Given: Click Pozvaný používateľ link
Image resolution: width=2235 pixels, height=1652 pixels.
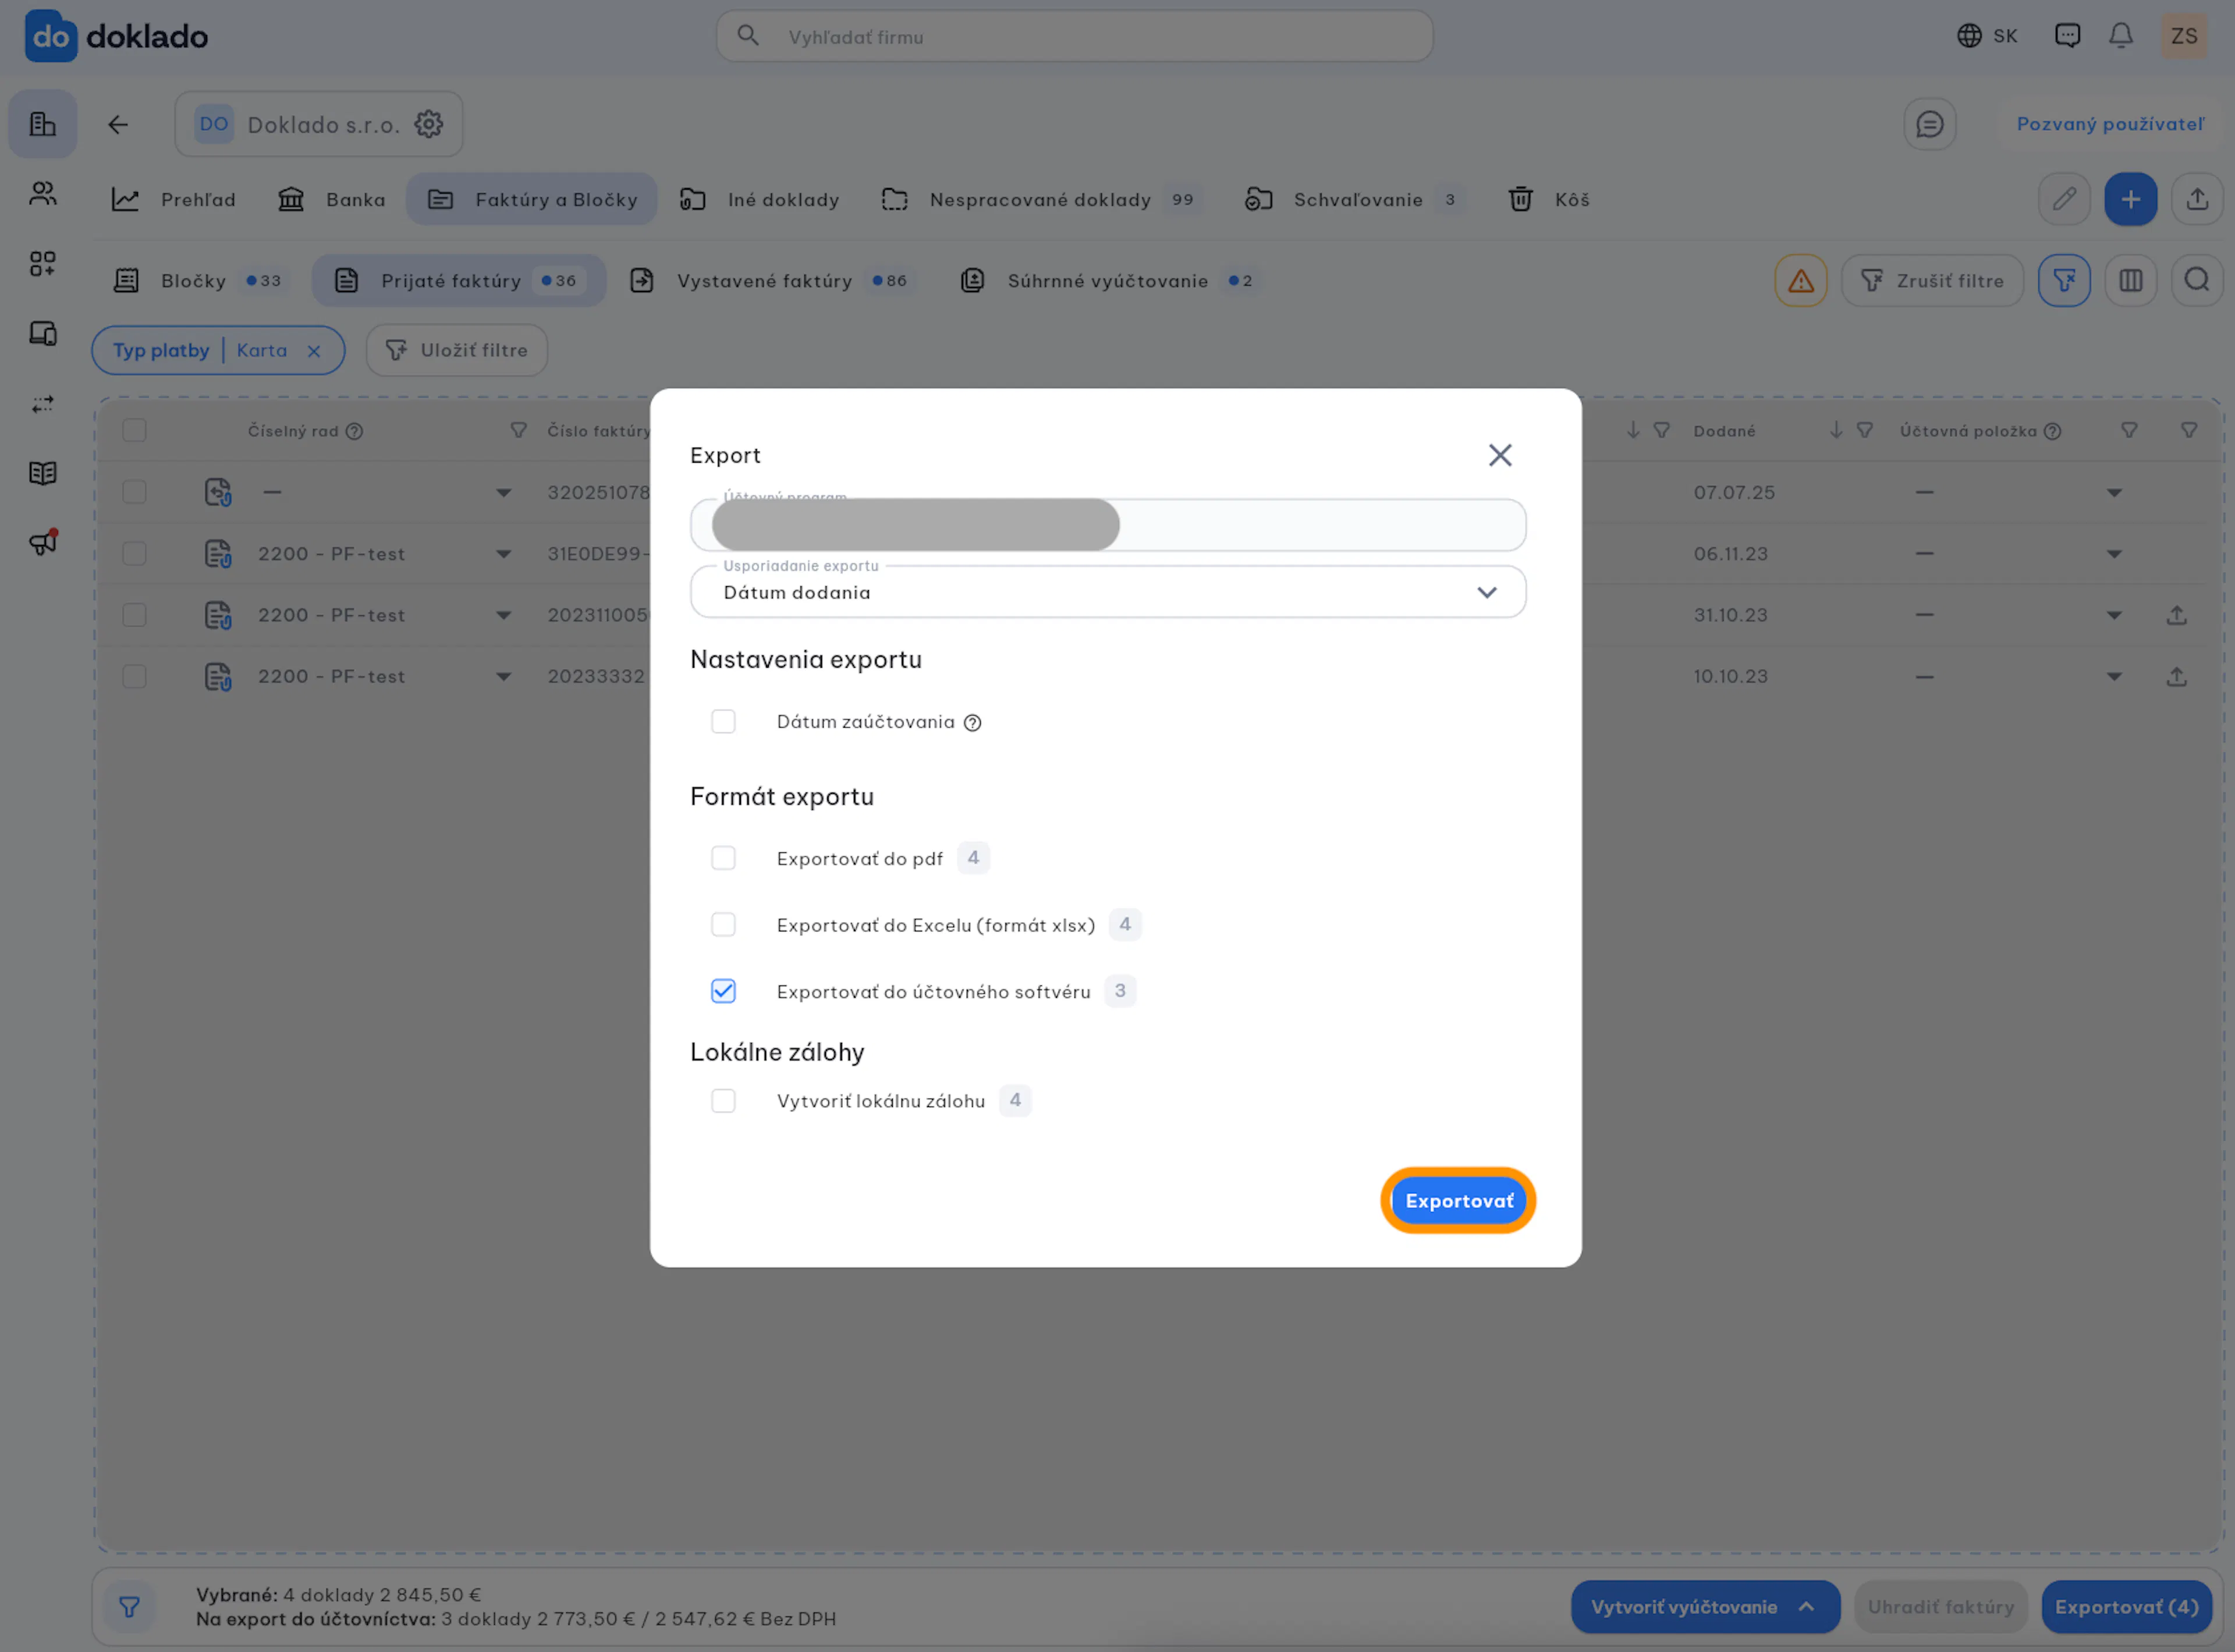Looking at the screenshot, I should [2109, 124].
